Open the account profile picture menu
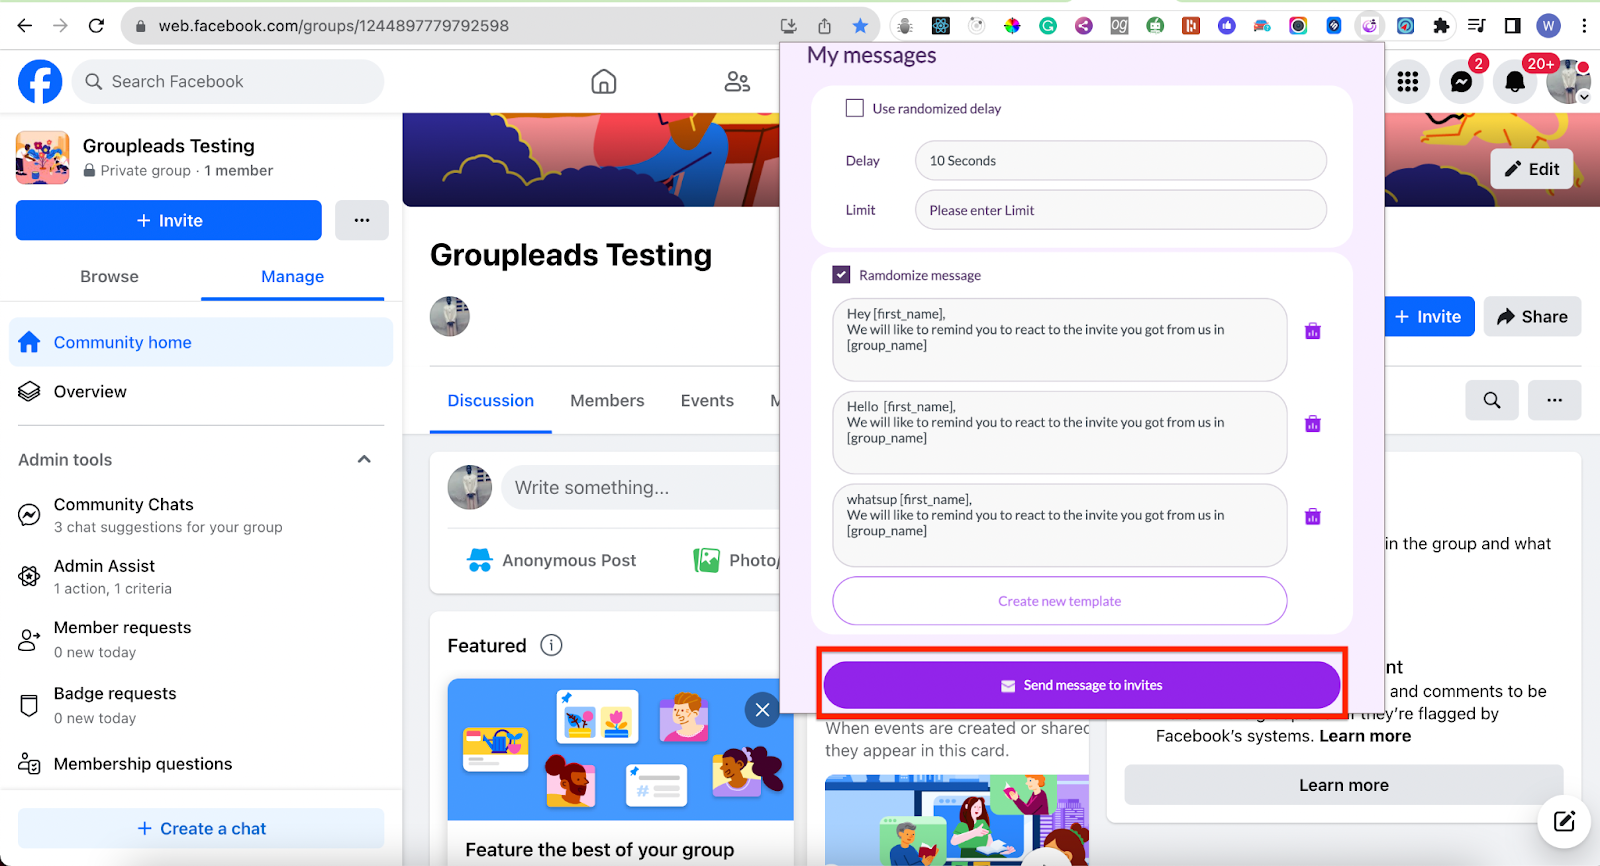The image size is (1600, 866). (1568, 82)
